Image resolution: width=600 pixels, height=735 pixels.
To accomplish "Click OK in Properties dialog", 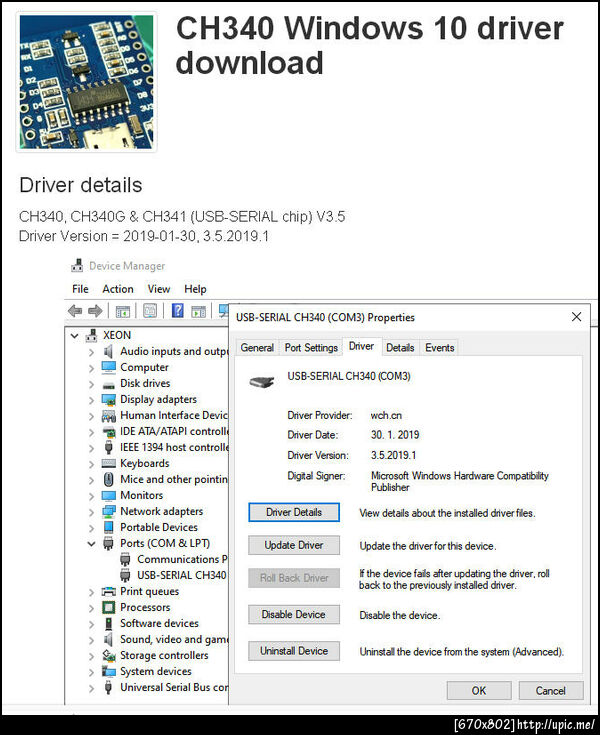I will tap(479, 691).
